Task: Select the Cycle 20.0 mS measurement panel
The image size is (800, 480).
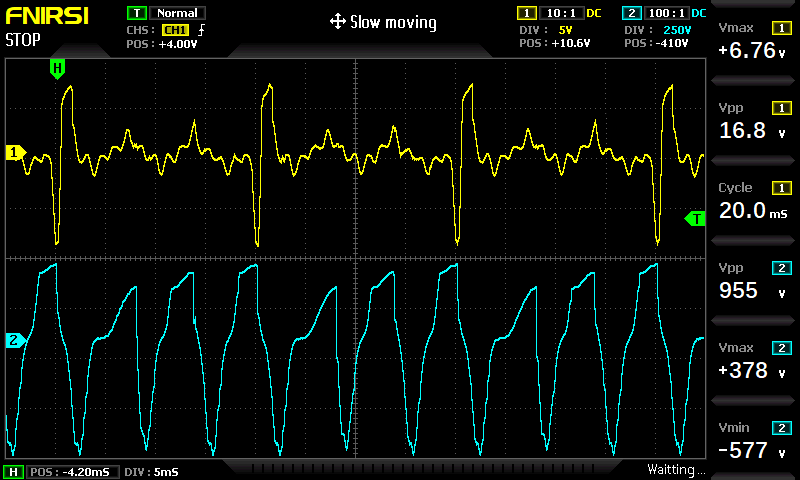Action: (x=754, y=201)
